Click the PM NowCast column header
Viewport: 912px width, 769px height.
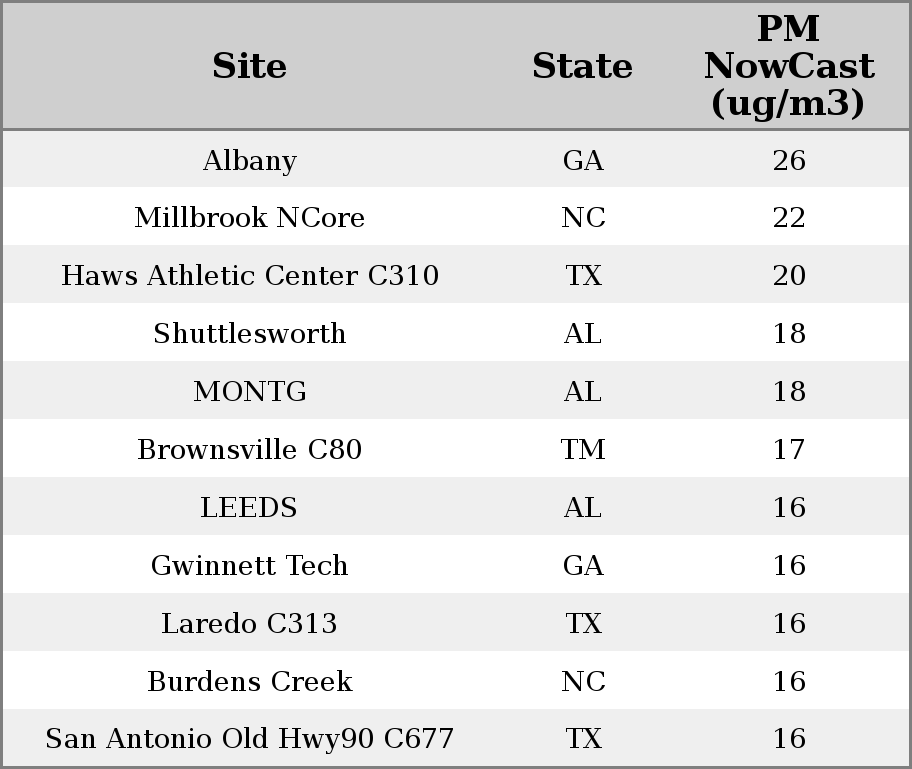pyautogui.click(x=789, y=66)
